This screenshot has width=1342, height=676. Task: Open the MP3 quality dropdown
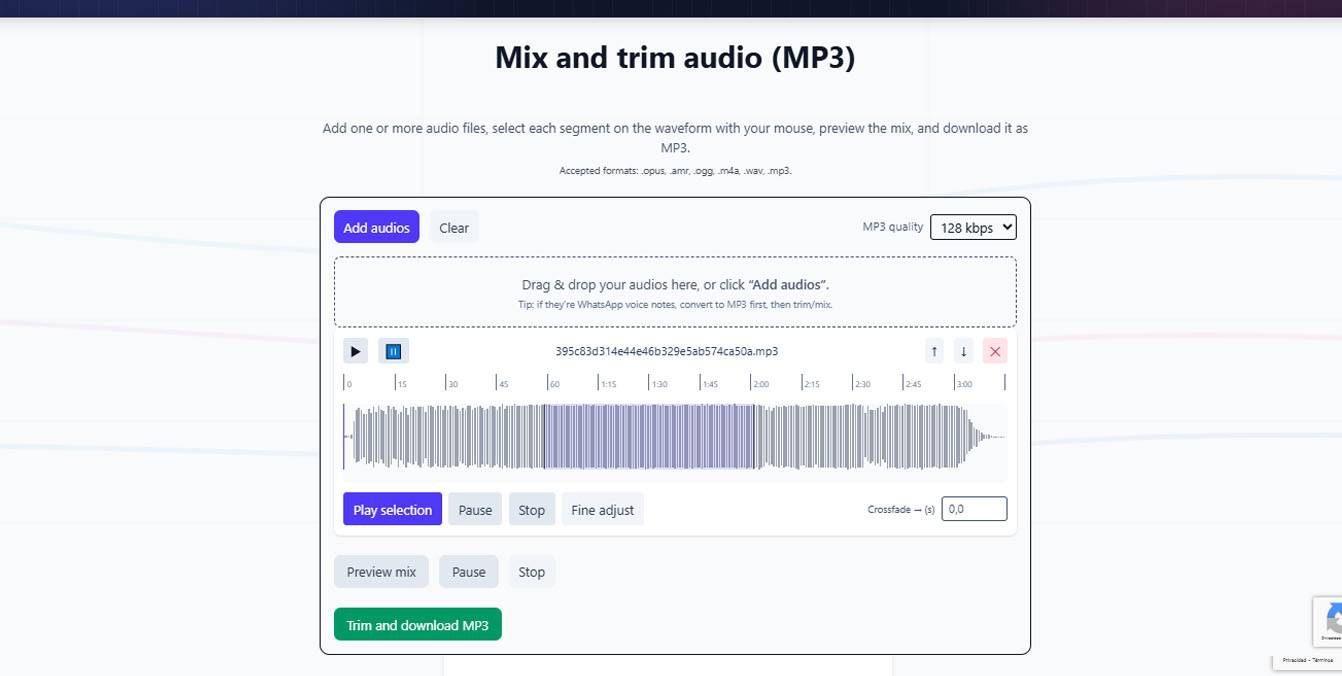pyautogui.click(x=972, y=227)
